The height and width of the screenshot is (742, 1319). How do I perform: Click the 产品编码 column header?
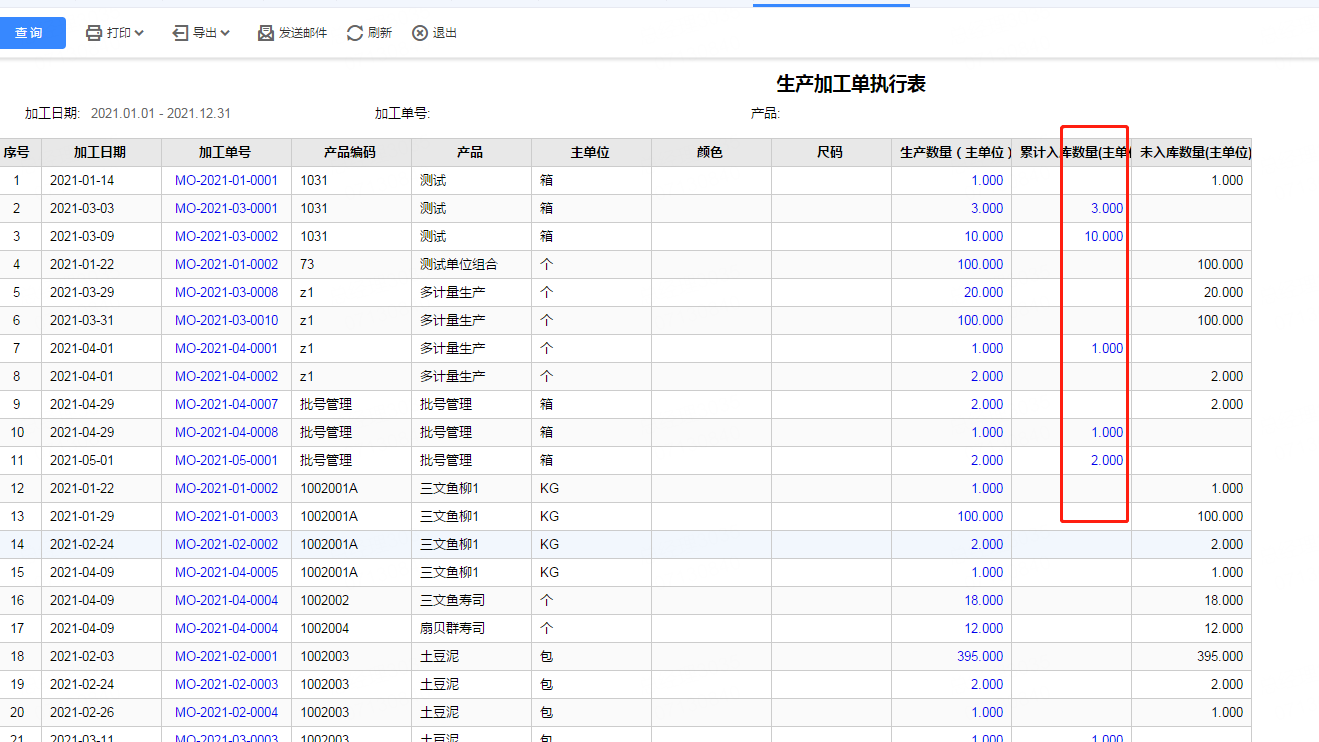pos(351,153)
